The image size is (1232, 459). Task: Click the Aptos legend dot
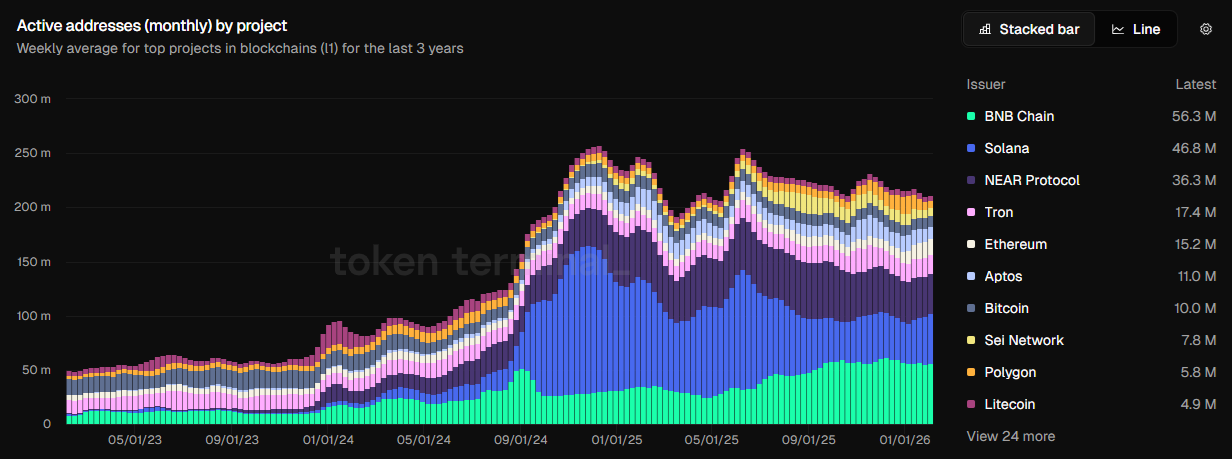tap(971, 277)
